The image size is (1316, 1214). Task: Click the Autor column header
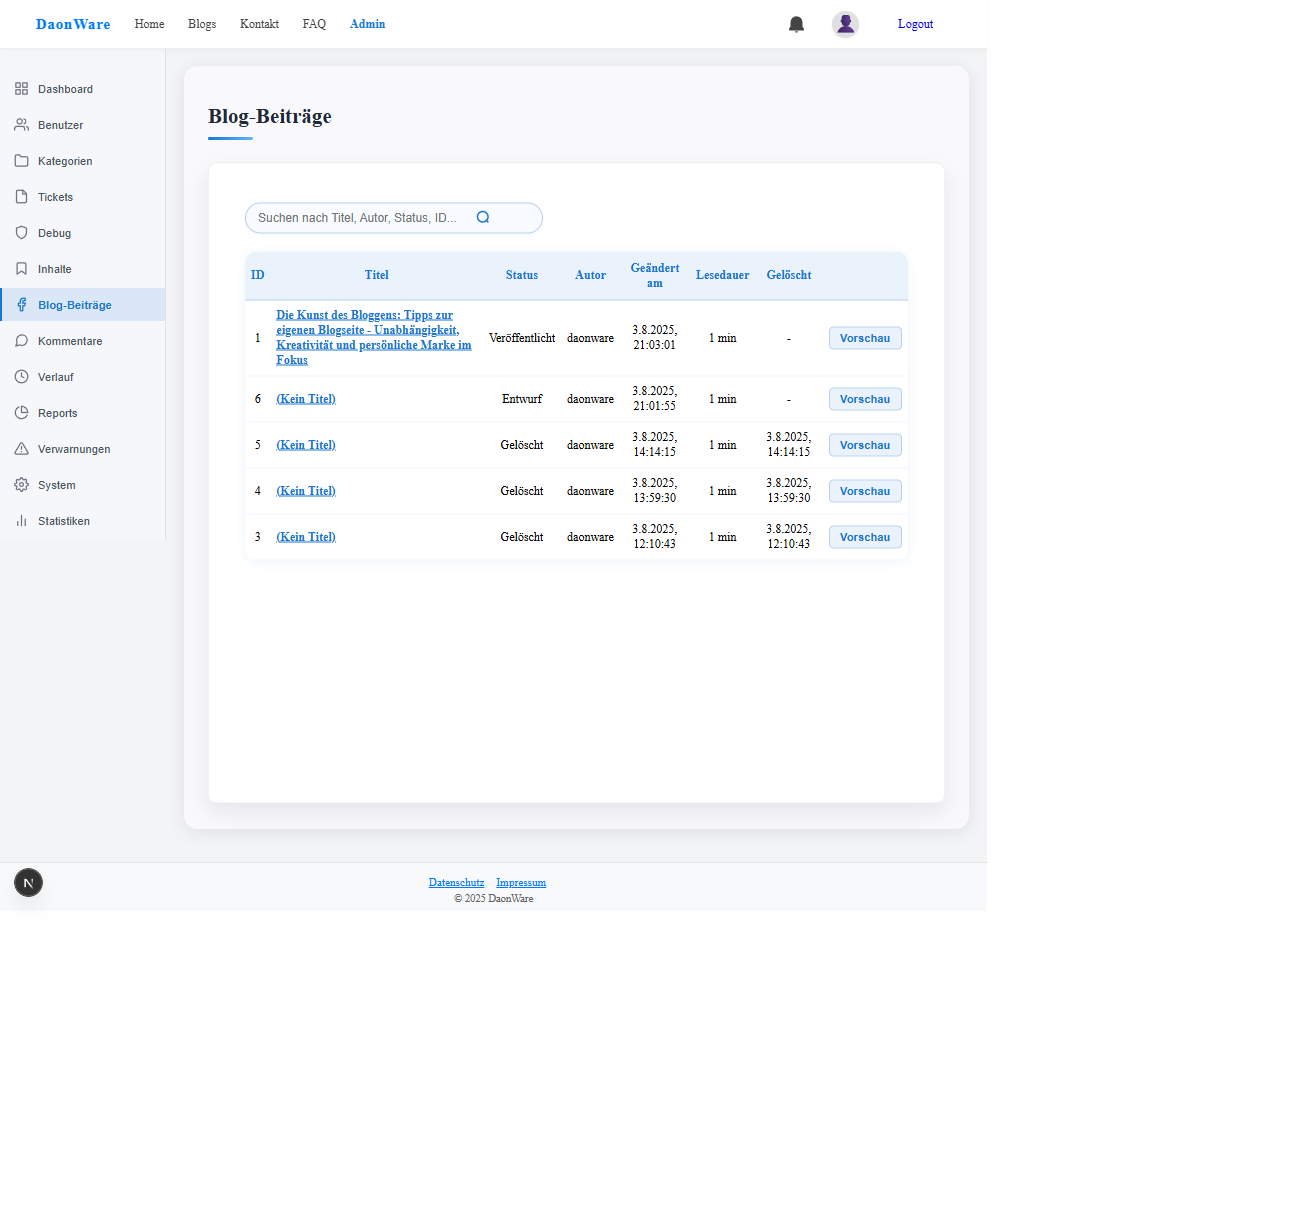coord(591,275)
